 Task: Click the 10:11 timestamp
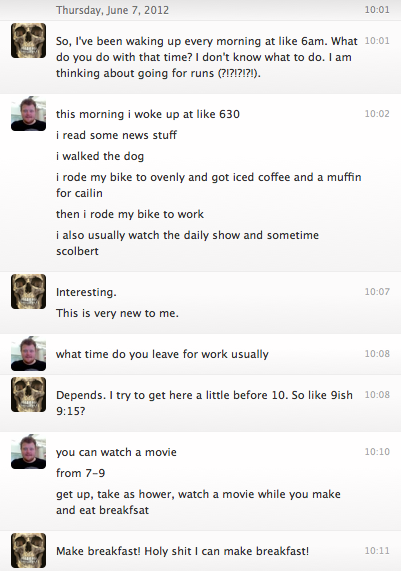pyautogui.click(x=377, y=551)
